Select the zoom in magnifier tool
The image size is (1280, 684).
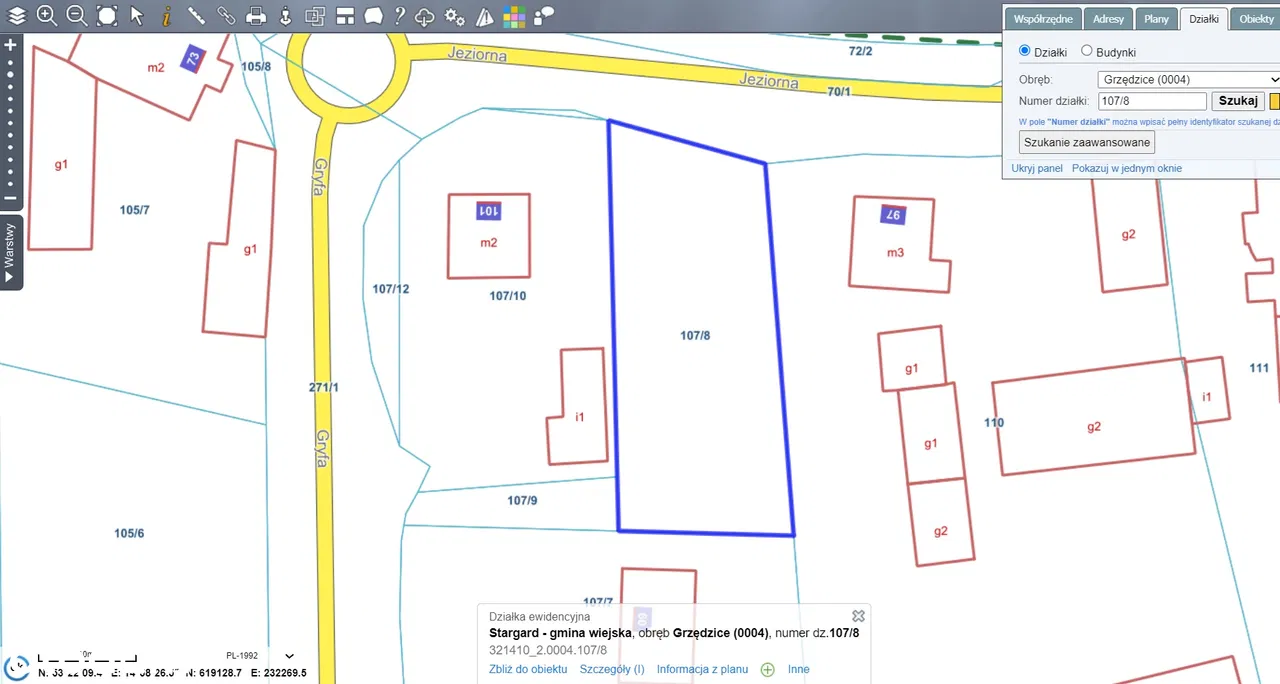46,15
